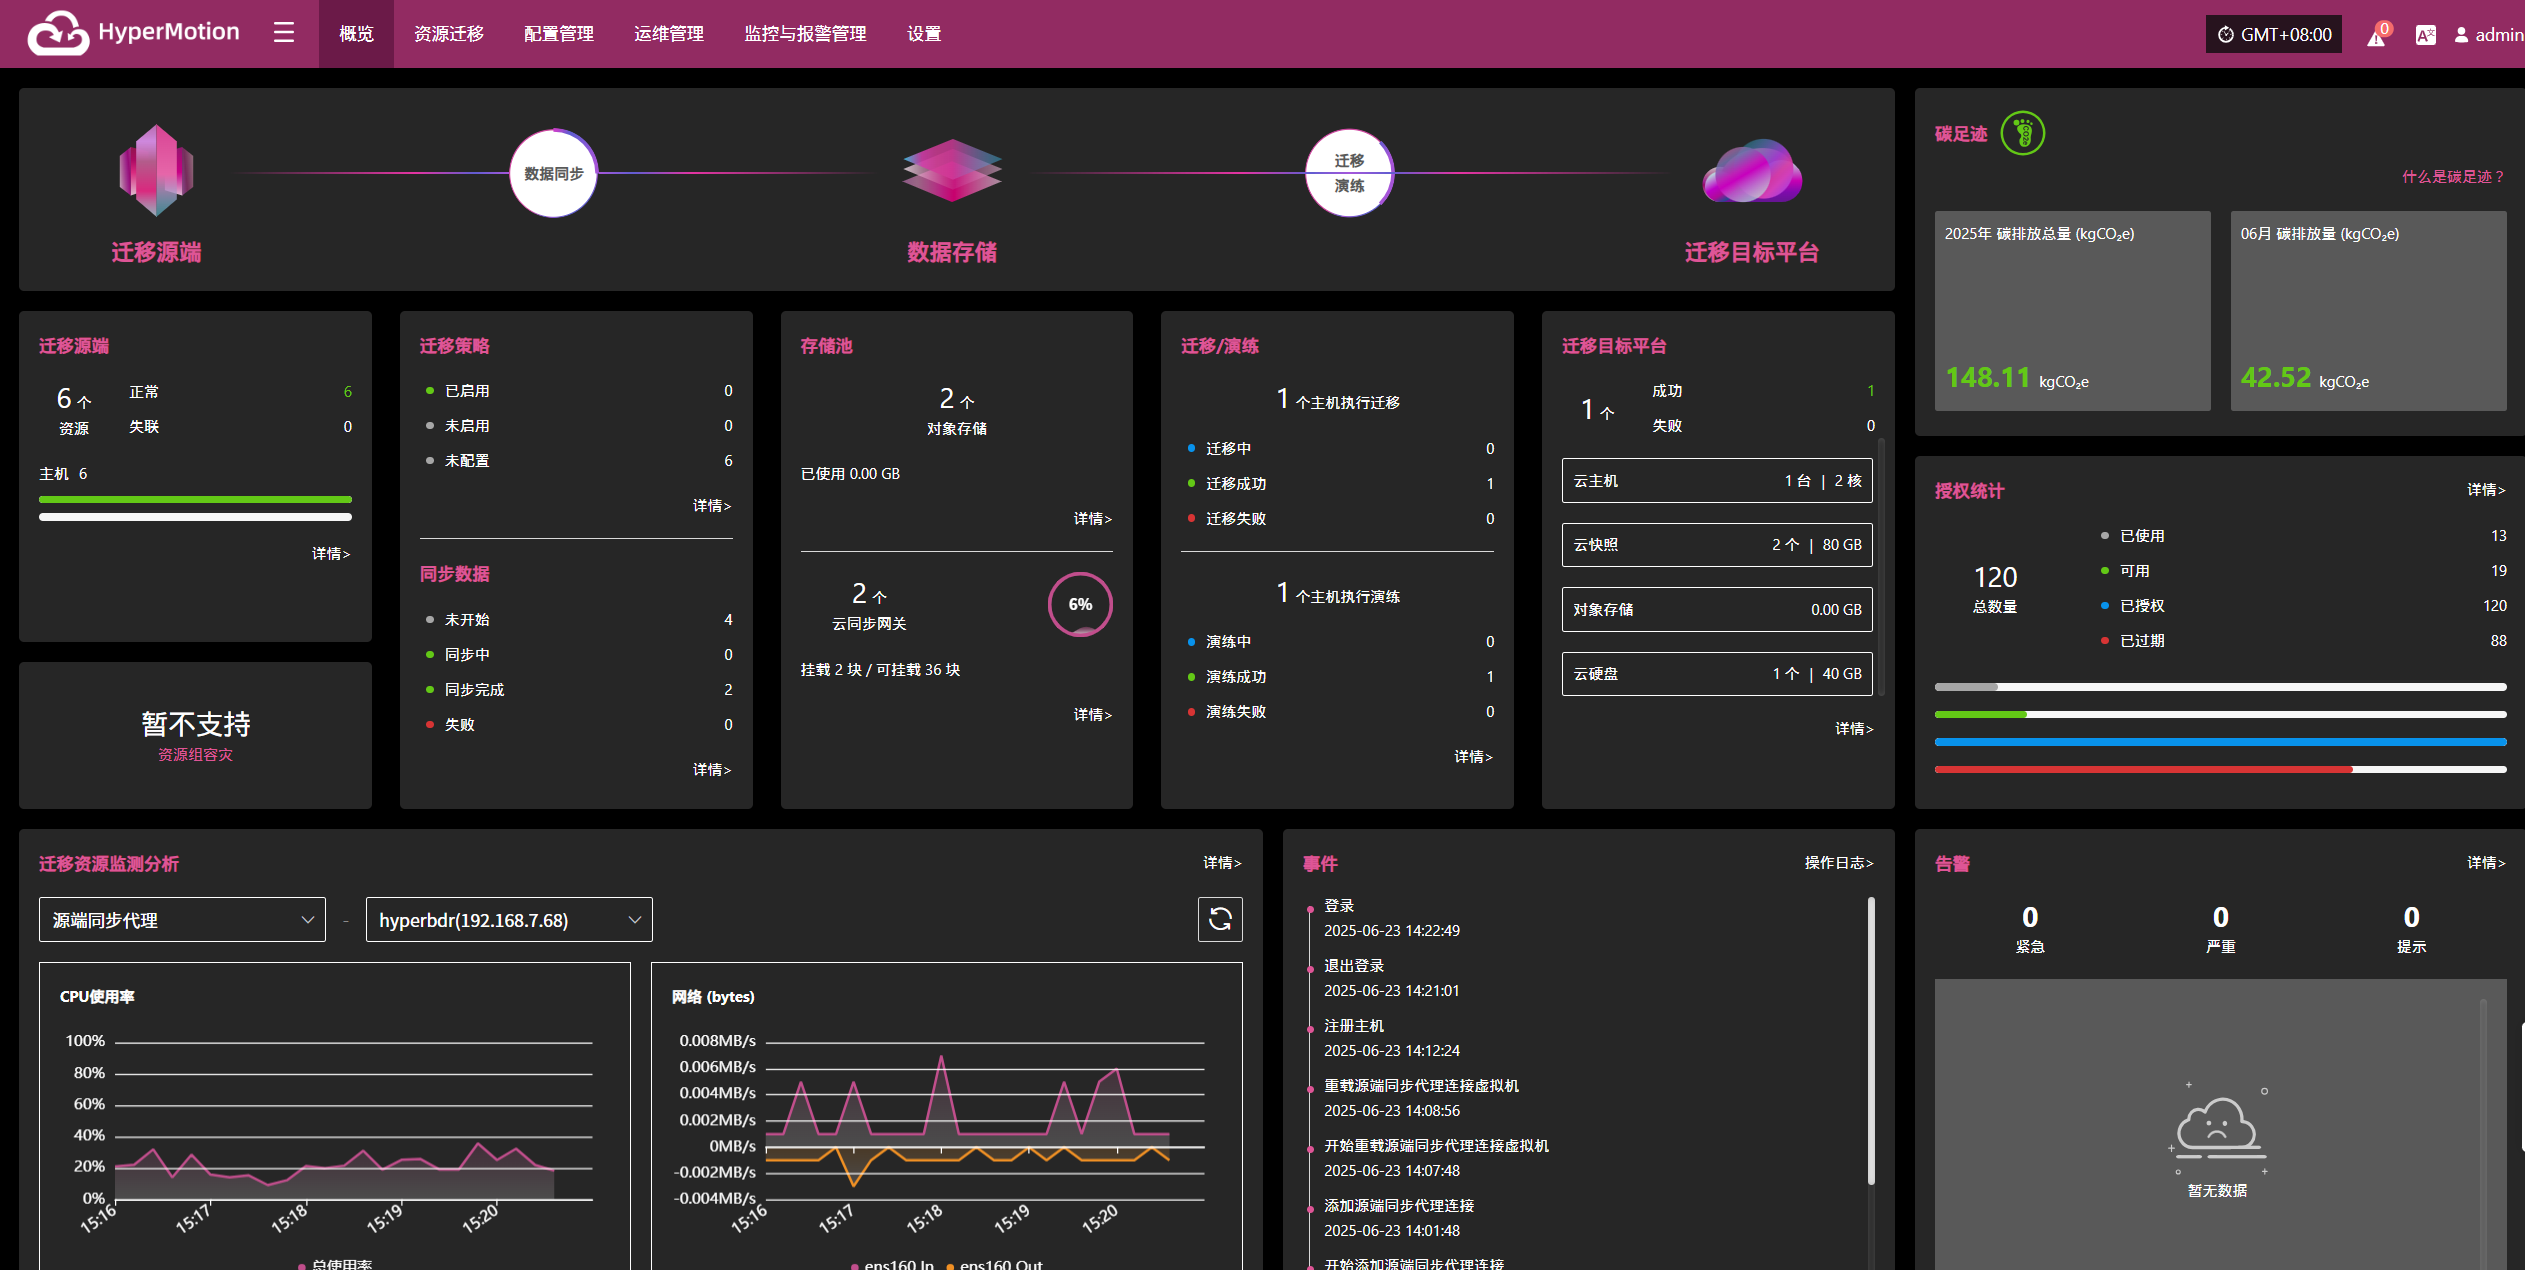Click the CPU使用率 chart
This screenshot has height=1270, width=2525.
(334, 1115)
